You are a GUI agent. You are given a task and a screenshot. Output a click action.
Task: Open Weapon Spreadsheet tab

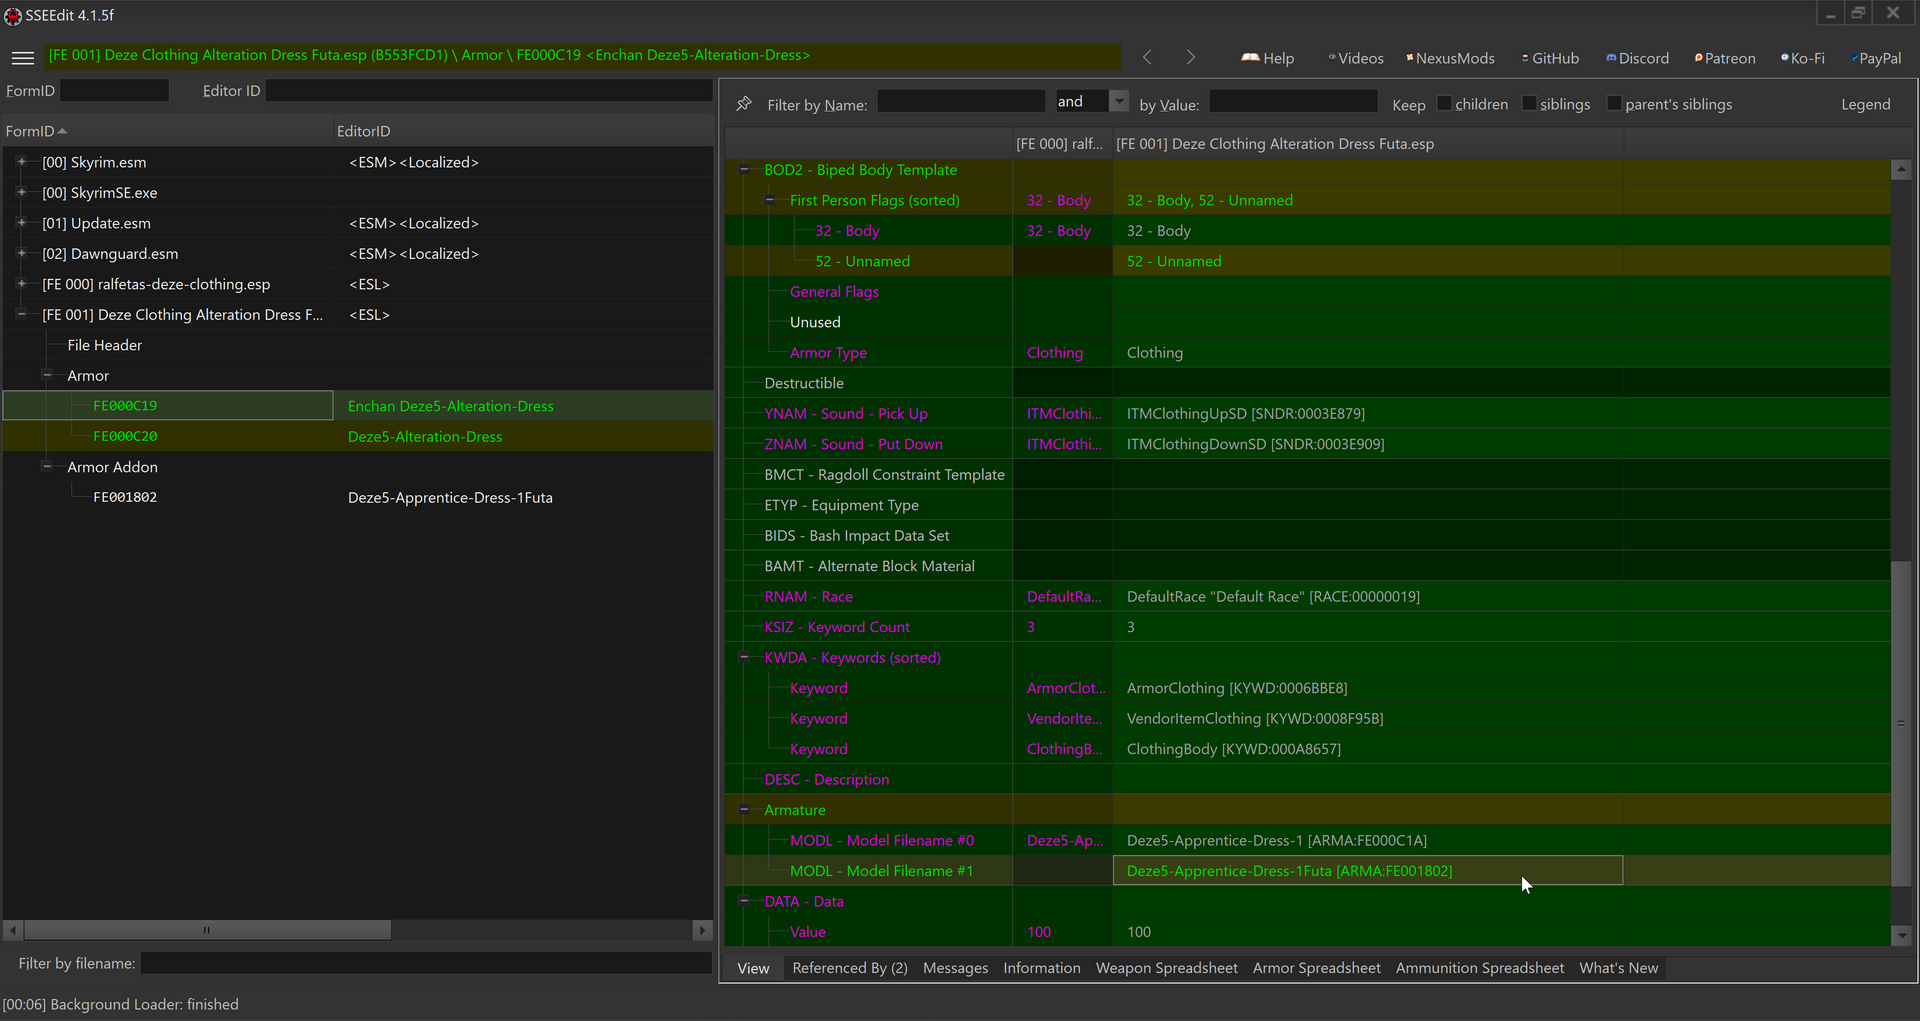(x=1167, y=968)
